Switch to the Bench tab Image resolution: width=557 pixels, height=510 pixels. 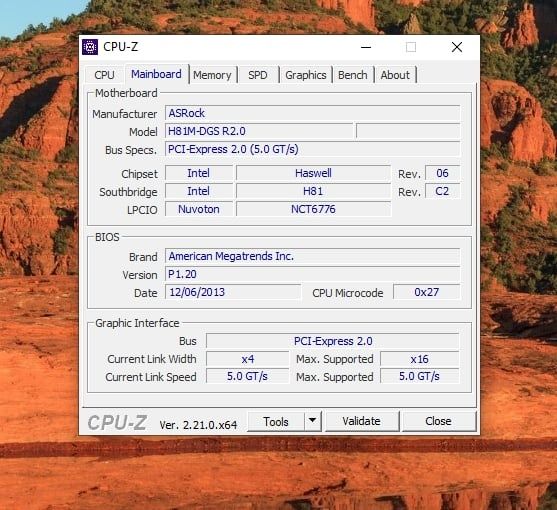(353, 75)
